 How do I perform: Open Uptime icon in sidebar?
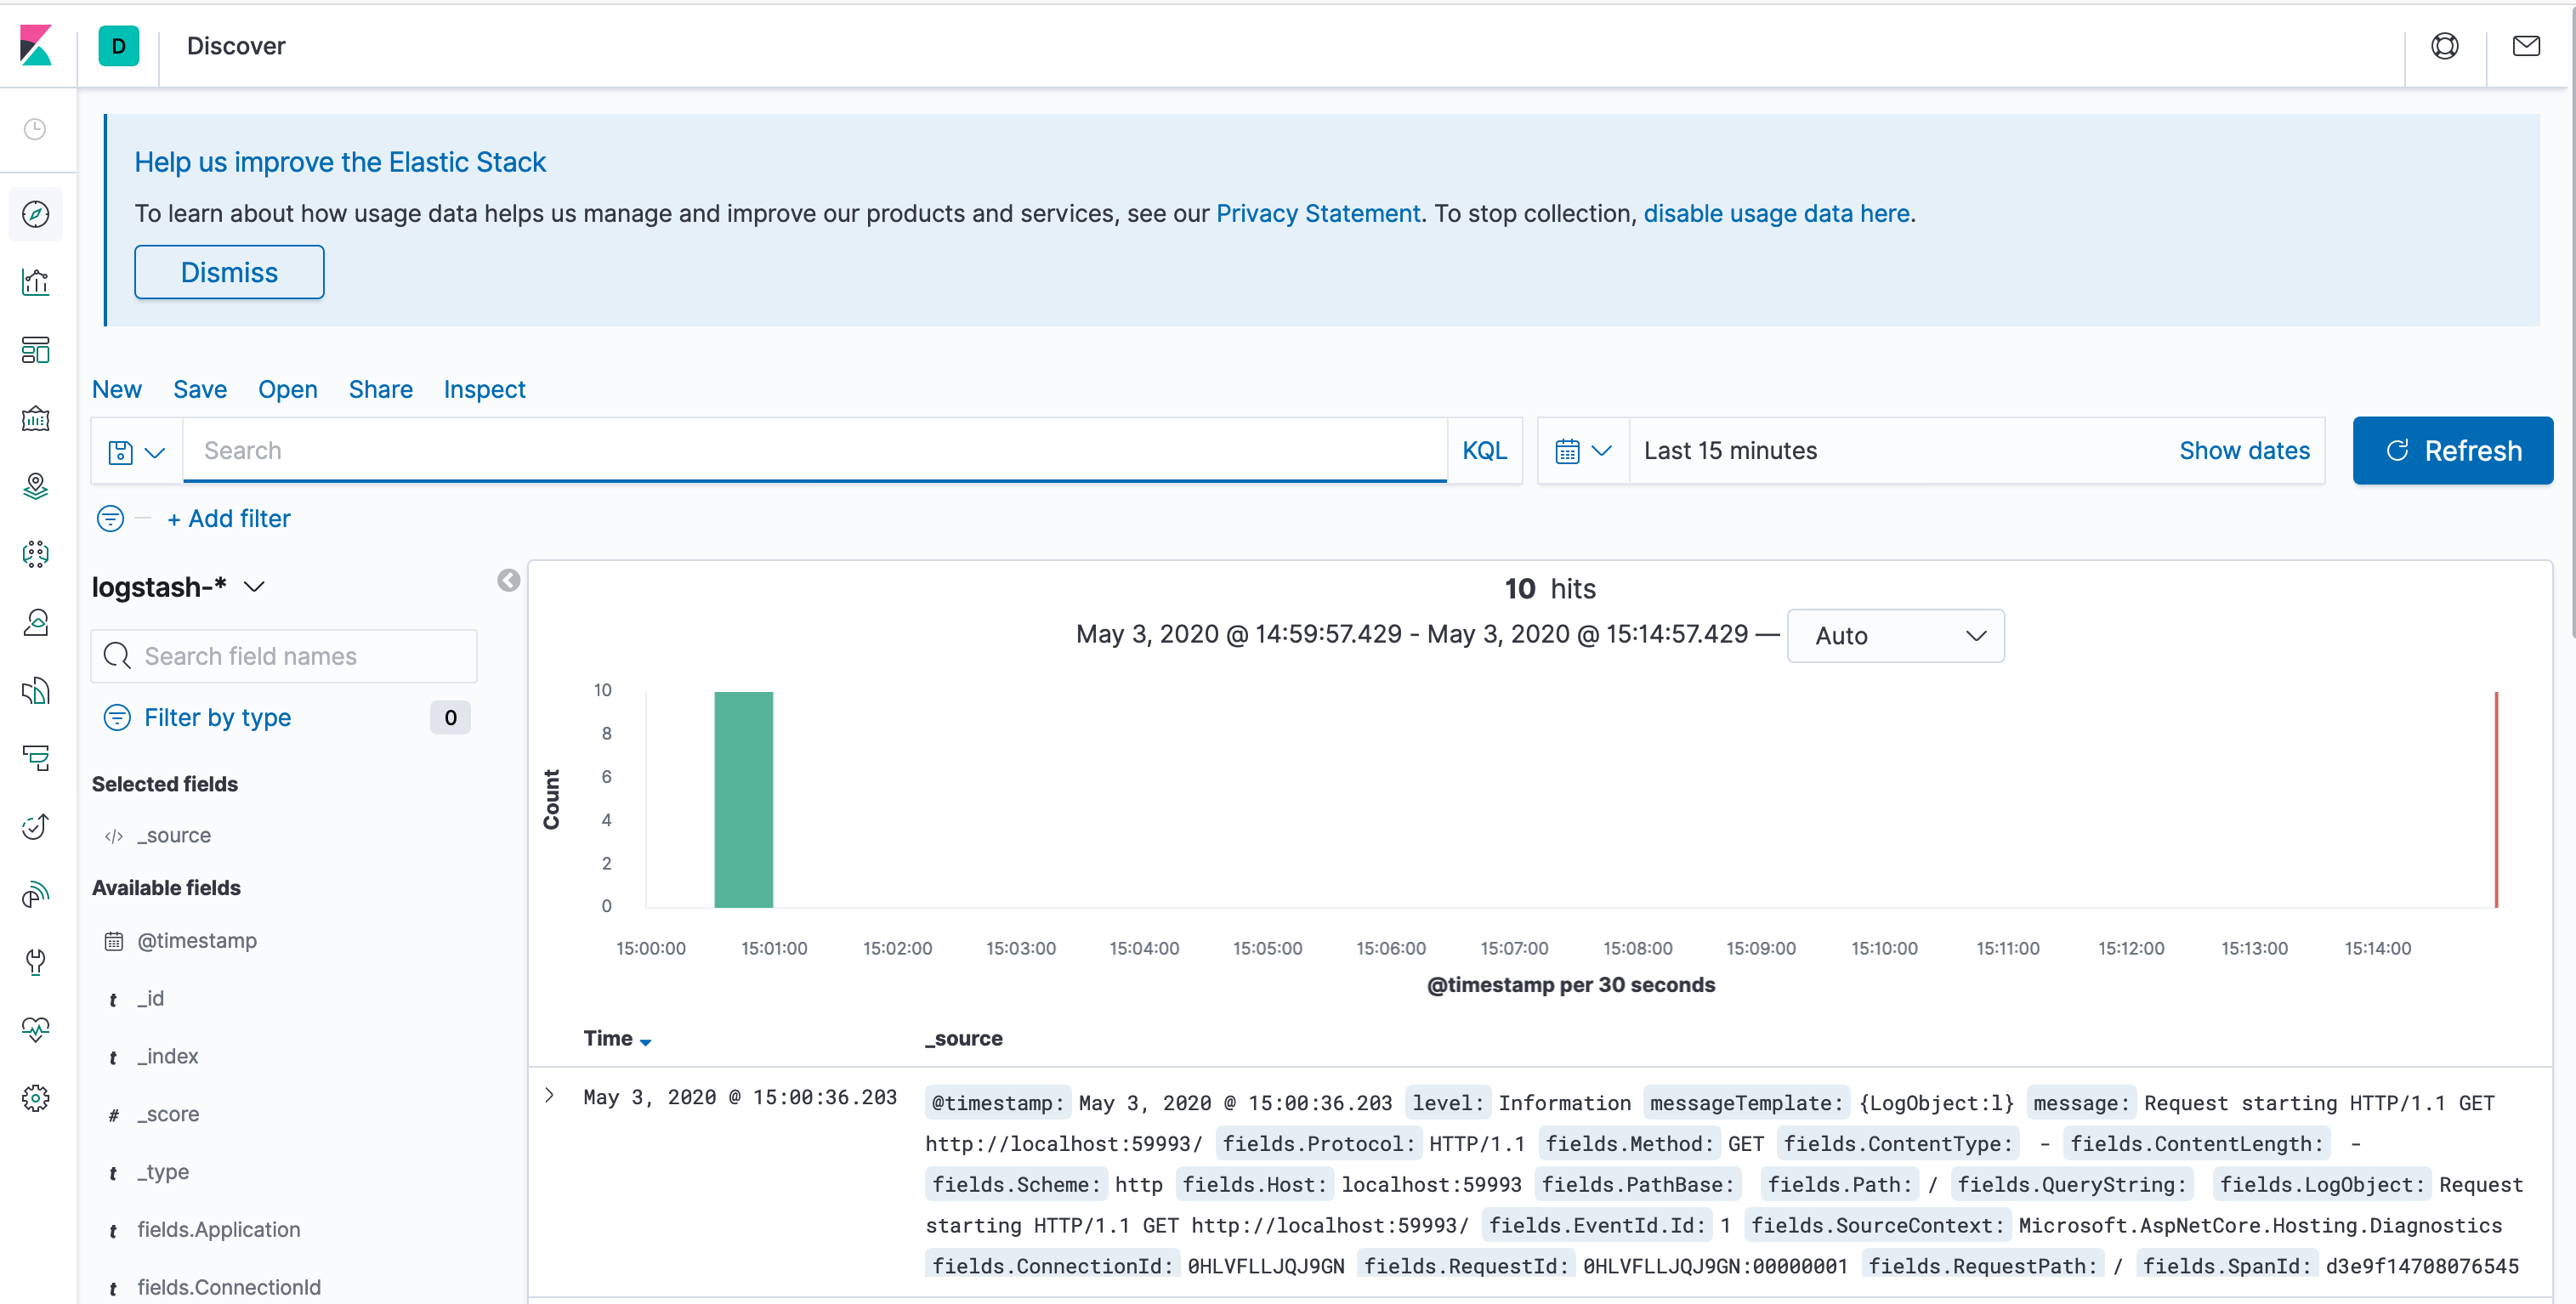pyautogui.click(x=36, y=826)
